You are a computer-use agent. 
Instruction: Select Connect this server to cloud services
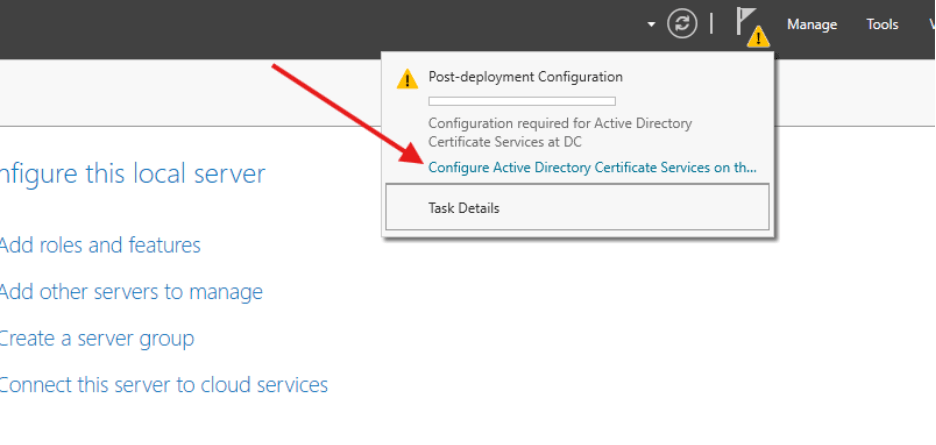[x=163, y=385]
